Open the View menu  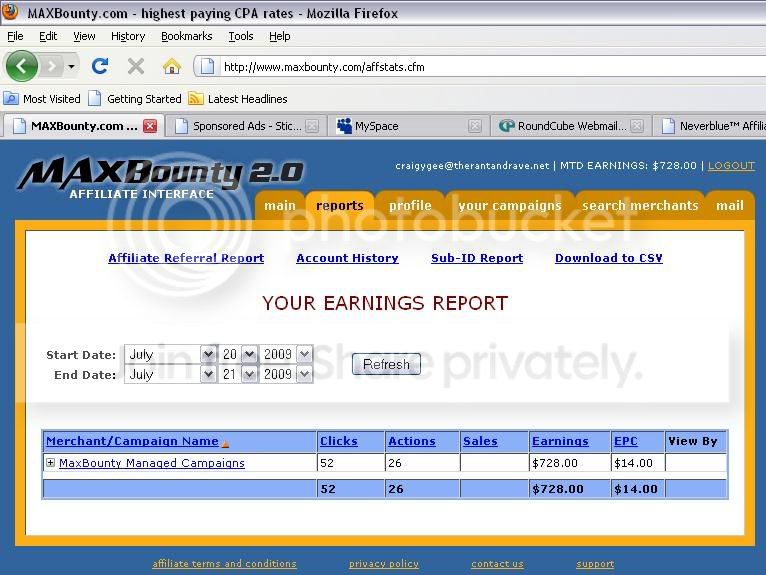84,36
